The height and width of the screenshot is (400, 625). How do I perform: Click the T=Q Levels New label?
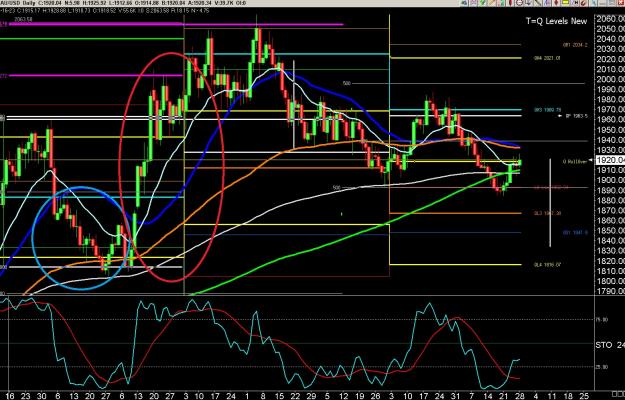coord(556,21)
